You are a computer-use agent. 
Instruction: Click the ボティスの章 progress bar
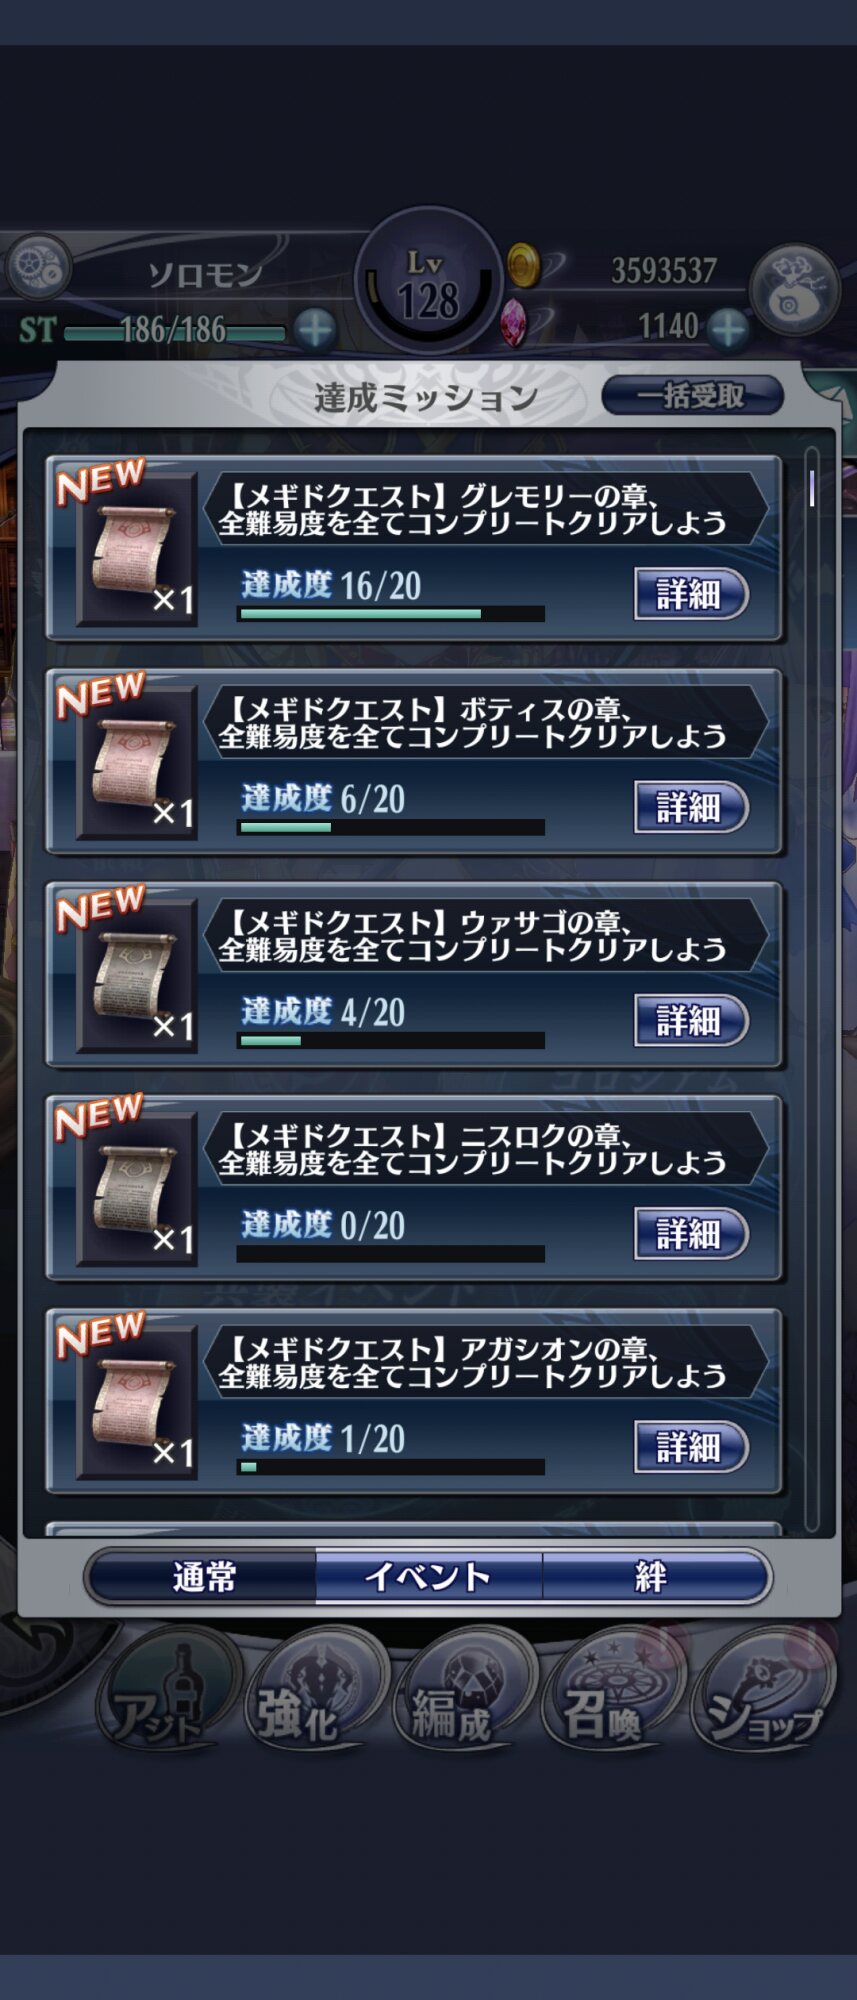click(391, 827)
